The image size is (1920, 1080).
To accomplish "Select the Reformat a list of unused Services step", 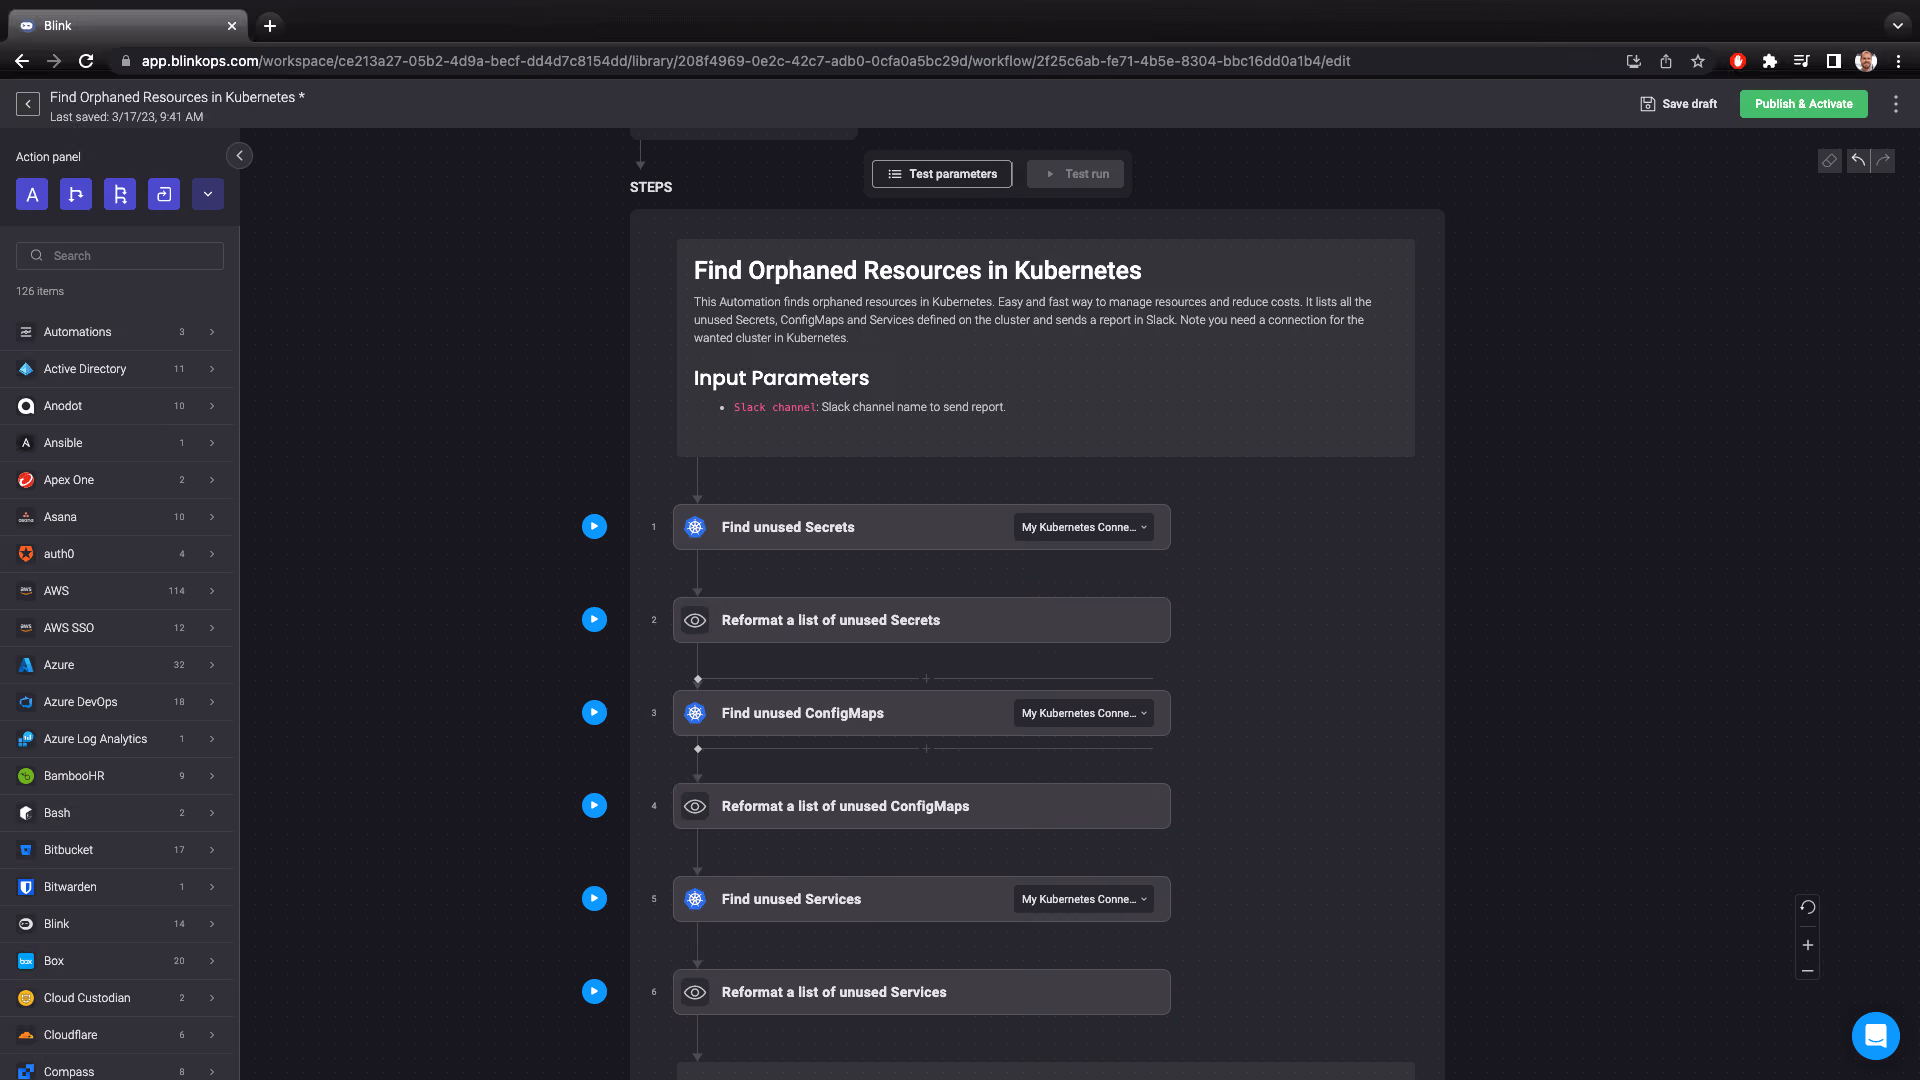I will [921, 992].
